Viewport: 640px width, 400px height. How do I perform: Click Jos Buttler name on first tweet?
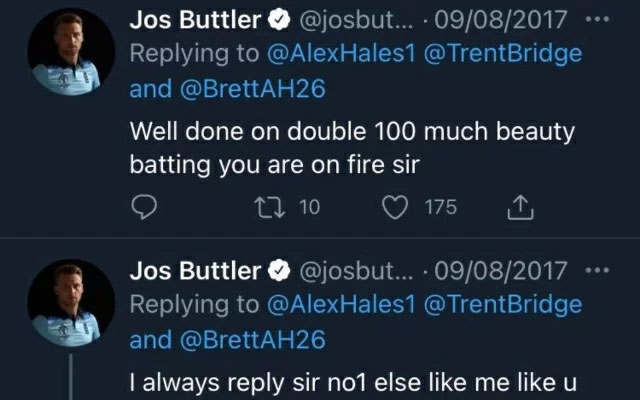click(x=195, y=20)
